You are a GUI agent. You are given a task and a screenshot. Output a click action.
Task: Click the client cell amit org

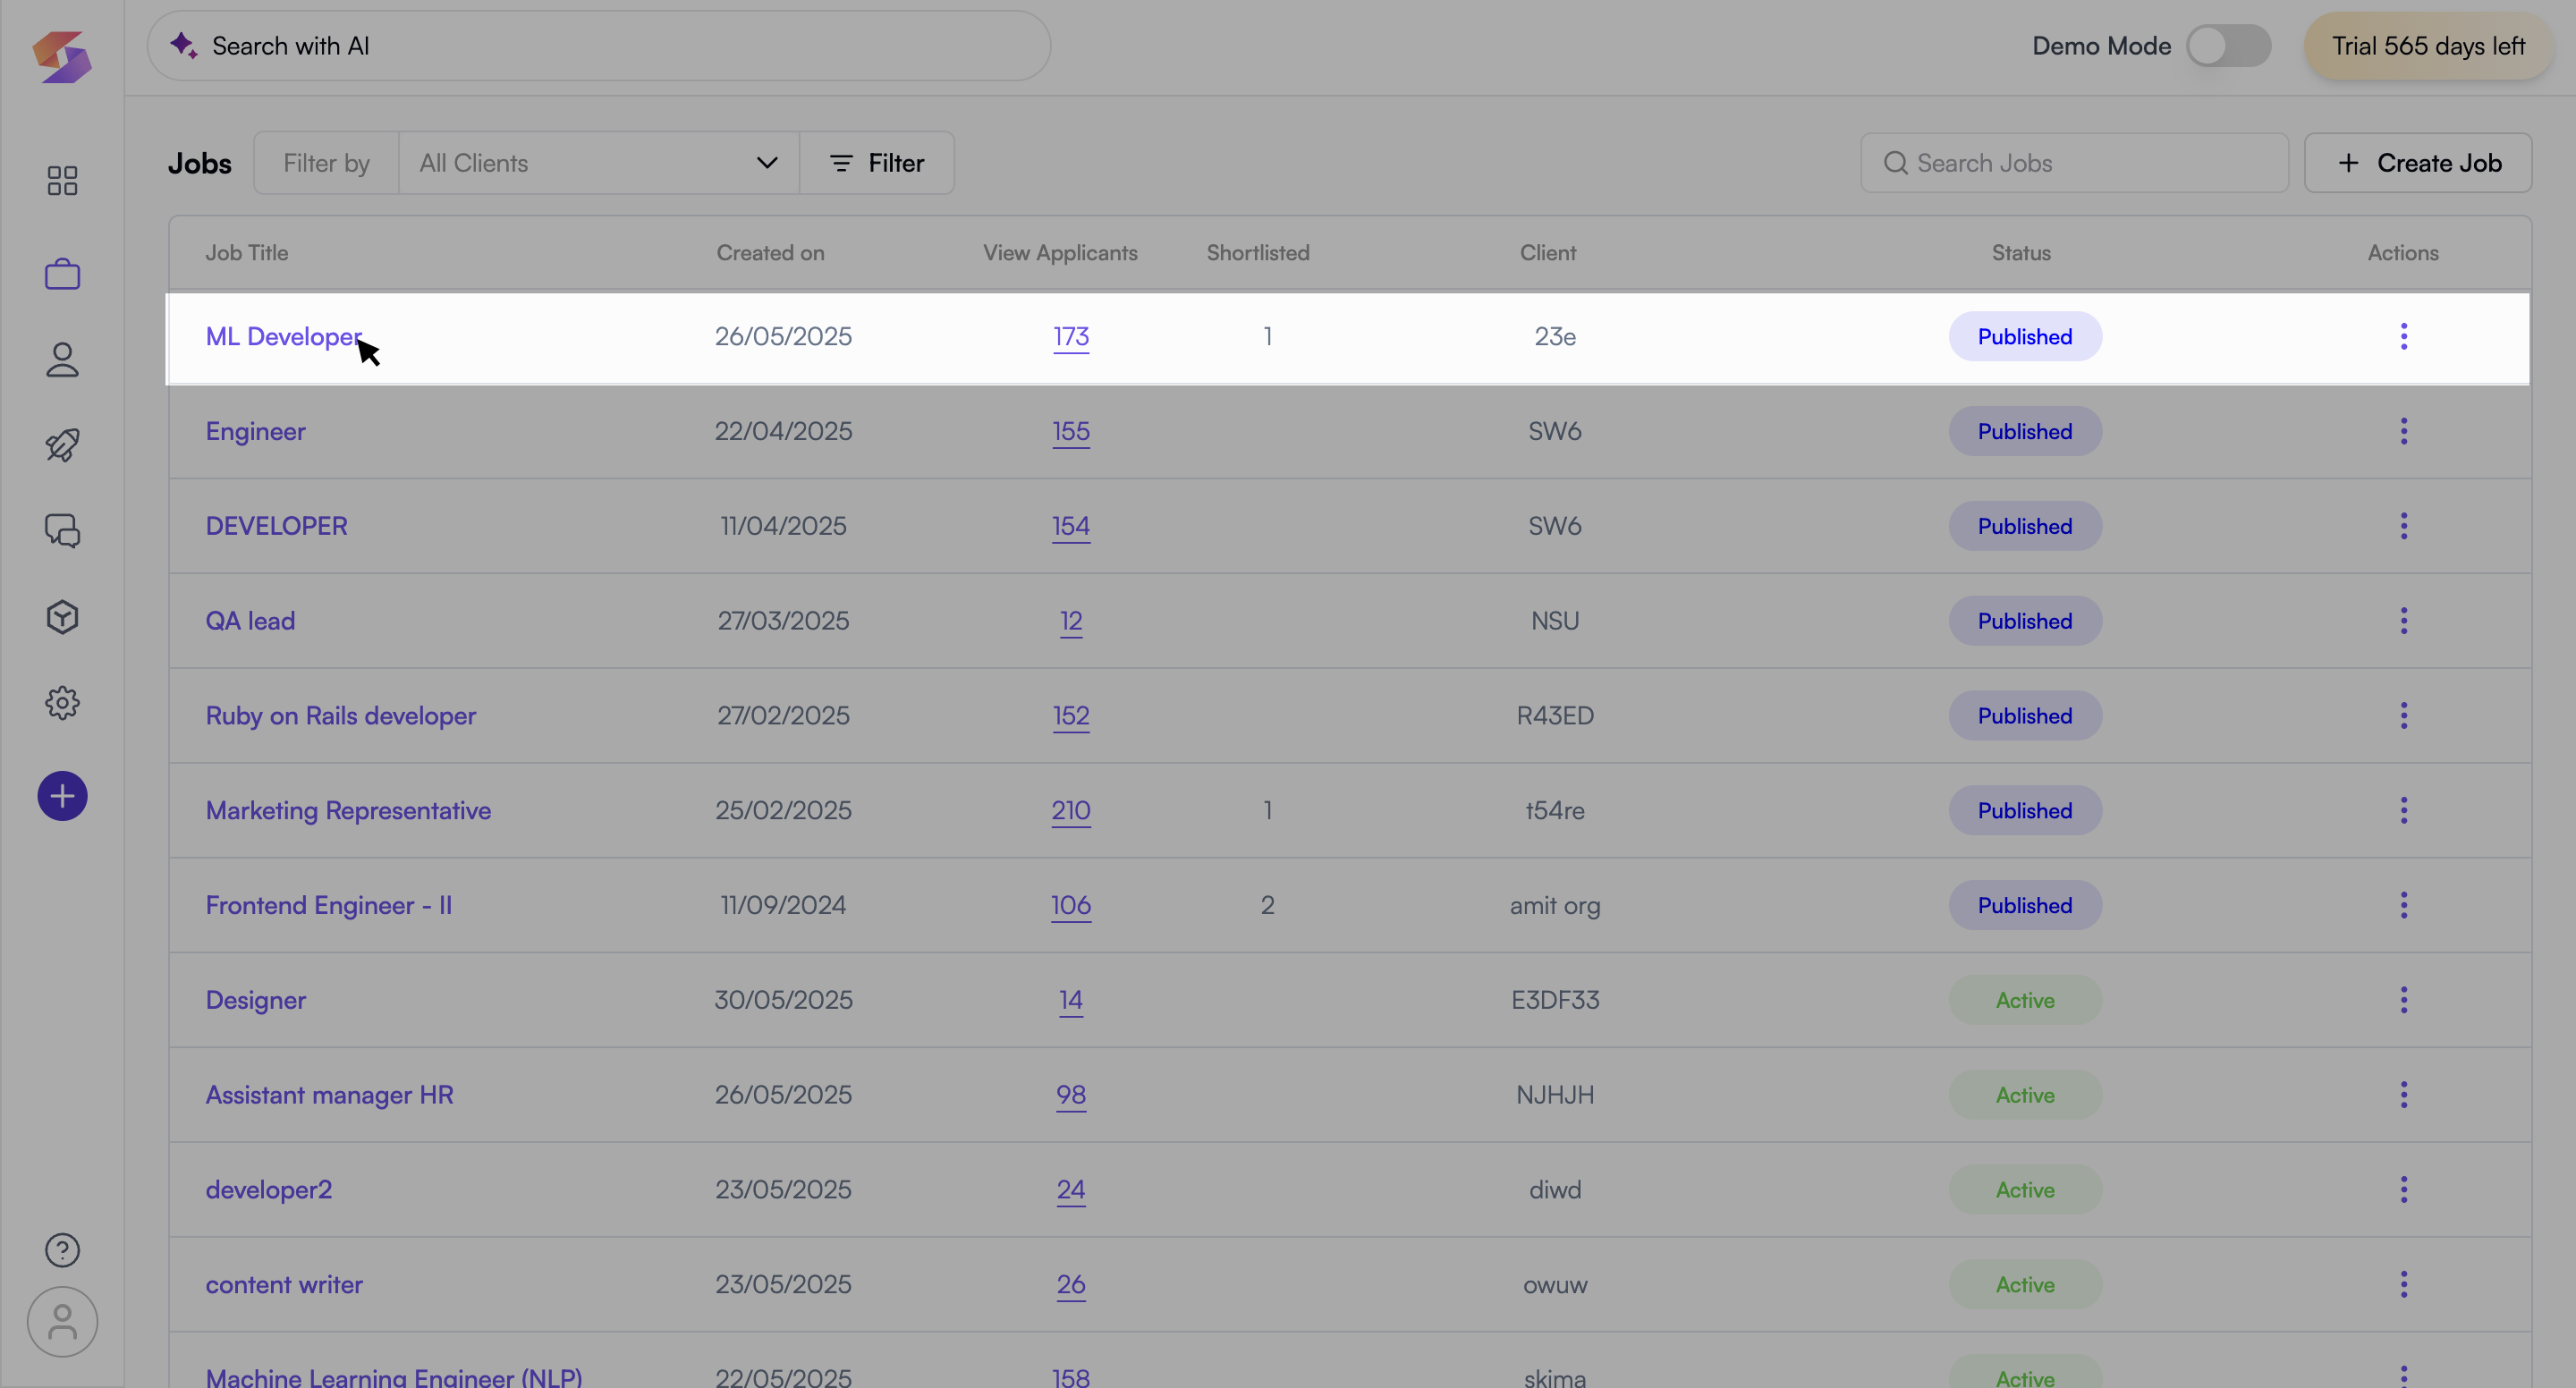(x=1555, y=906)
